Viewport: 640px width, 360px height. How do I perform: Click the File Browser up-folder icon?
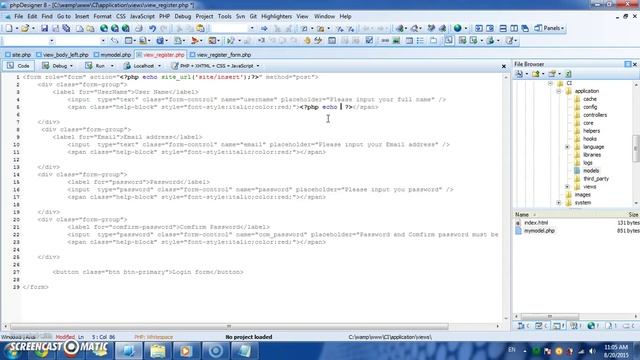(x=536, y=74)
